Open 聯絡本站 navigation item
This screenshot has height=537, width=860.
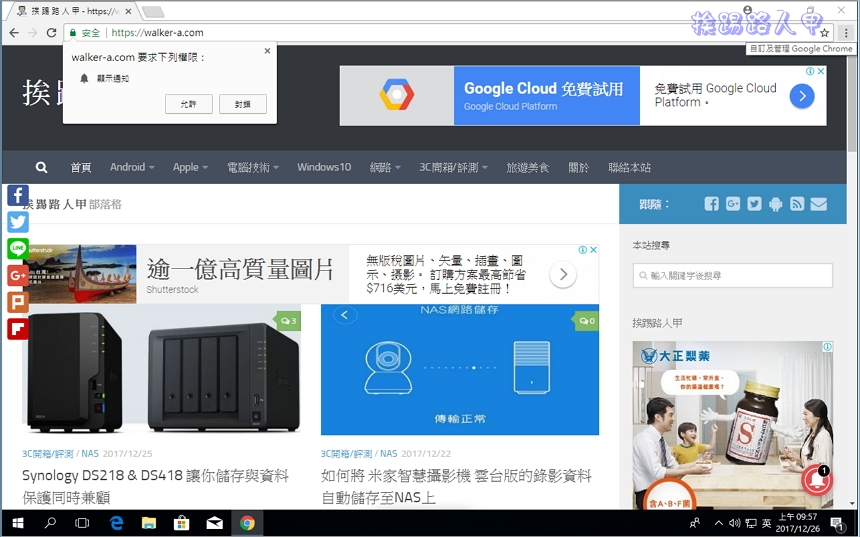630,167
